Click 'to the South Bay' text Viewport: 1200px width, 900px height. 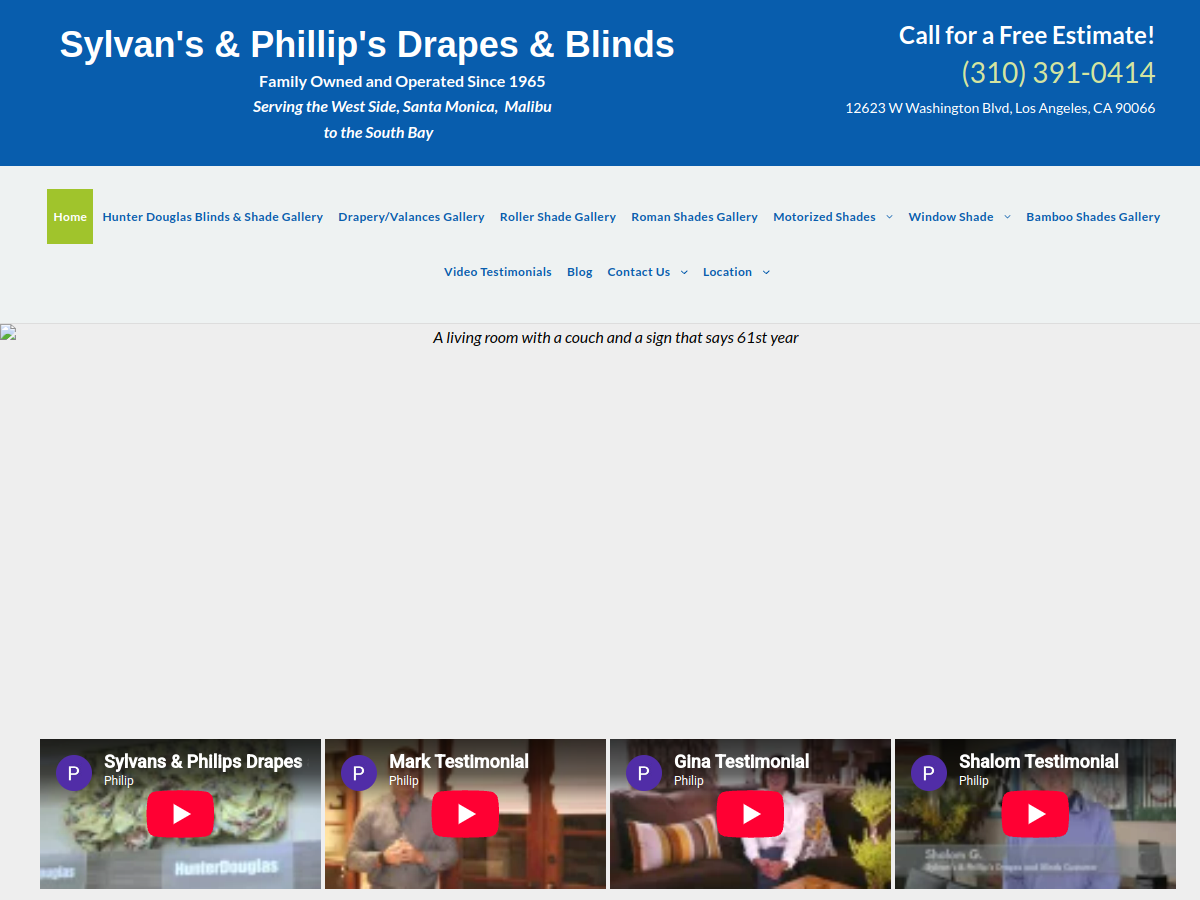pos(378,132)
